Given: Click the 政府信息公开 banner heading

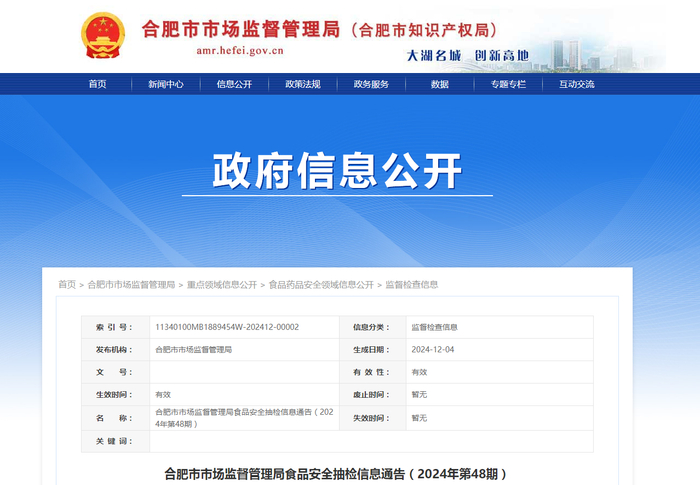Looking at the screenshot, I should pos(337,170).
